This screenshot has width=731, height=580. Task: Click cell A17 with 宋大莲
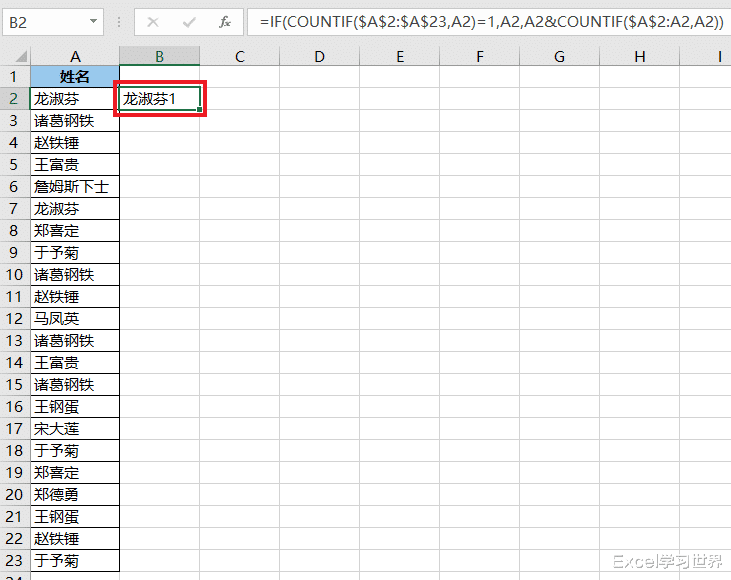coord(75,428)
